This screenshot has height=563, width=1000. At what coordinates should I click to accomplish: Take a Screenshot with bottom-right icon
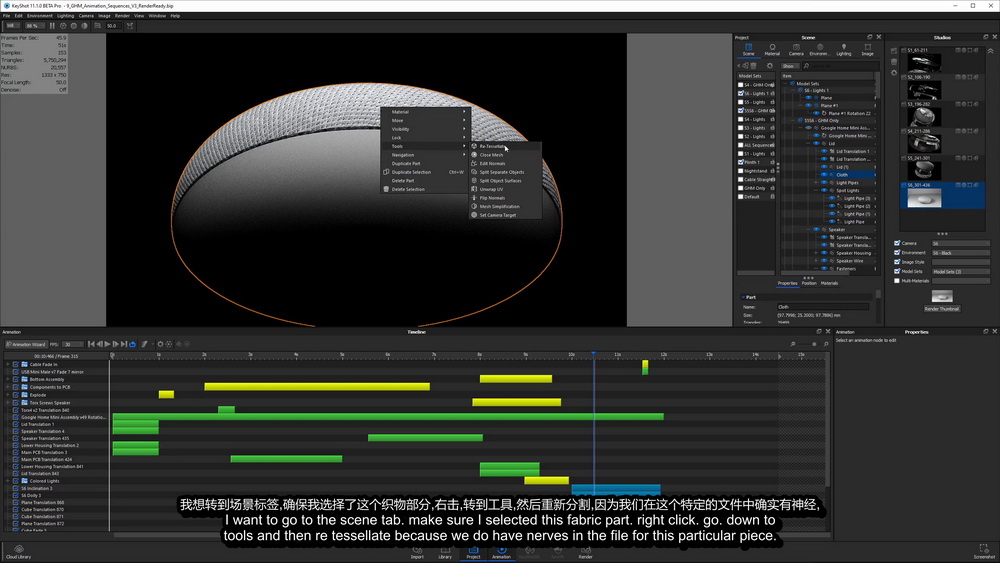(984, 552)
